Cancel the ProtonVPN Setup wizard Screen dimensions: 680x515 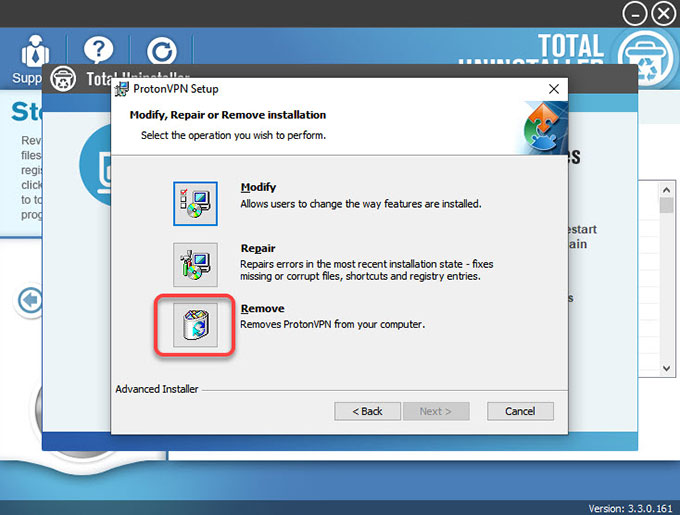[x=520, y=411]
